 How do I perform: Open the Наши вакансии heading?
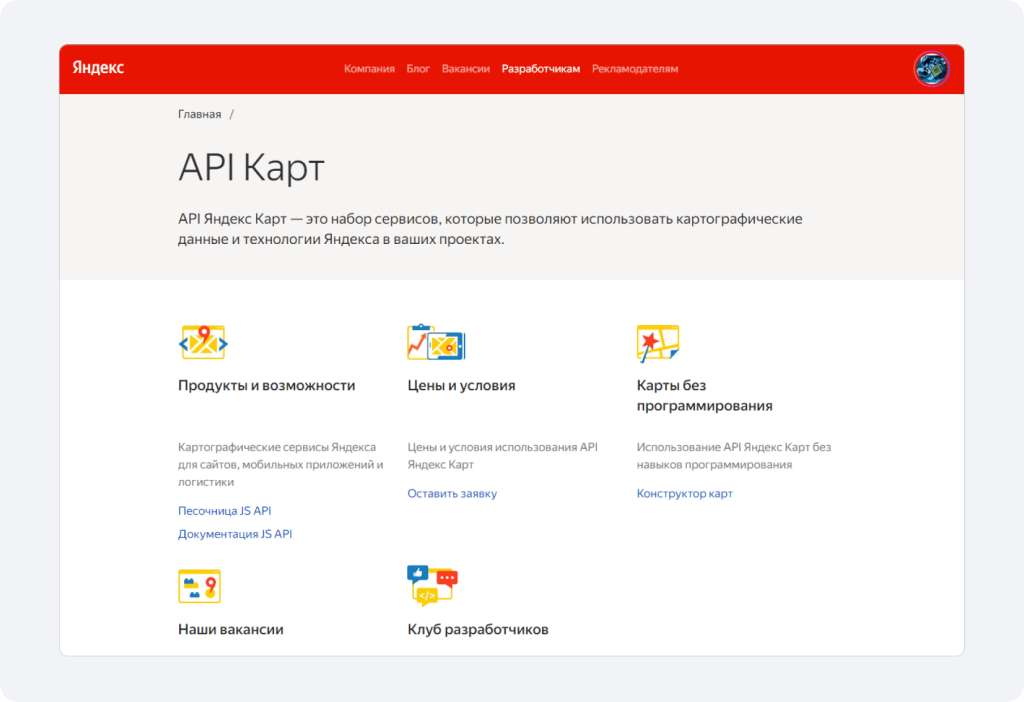pos(231,630)
